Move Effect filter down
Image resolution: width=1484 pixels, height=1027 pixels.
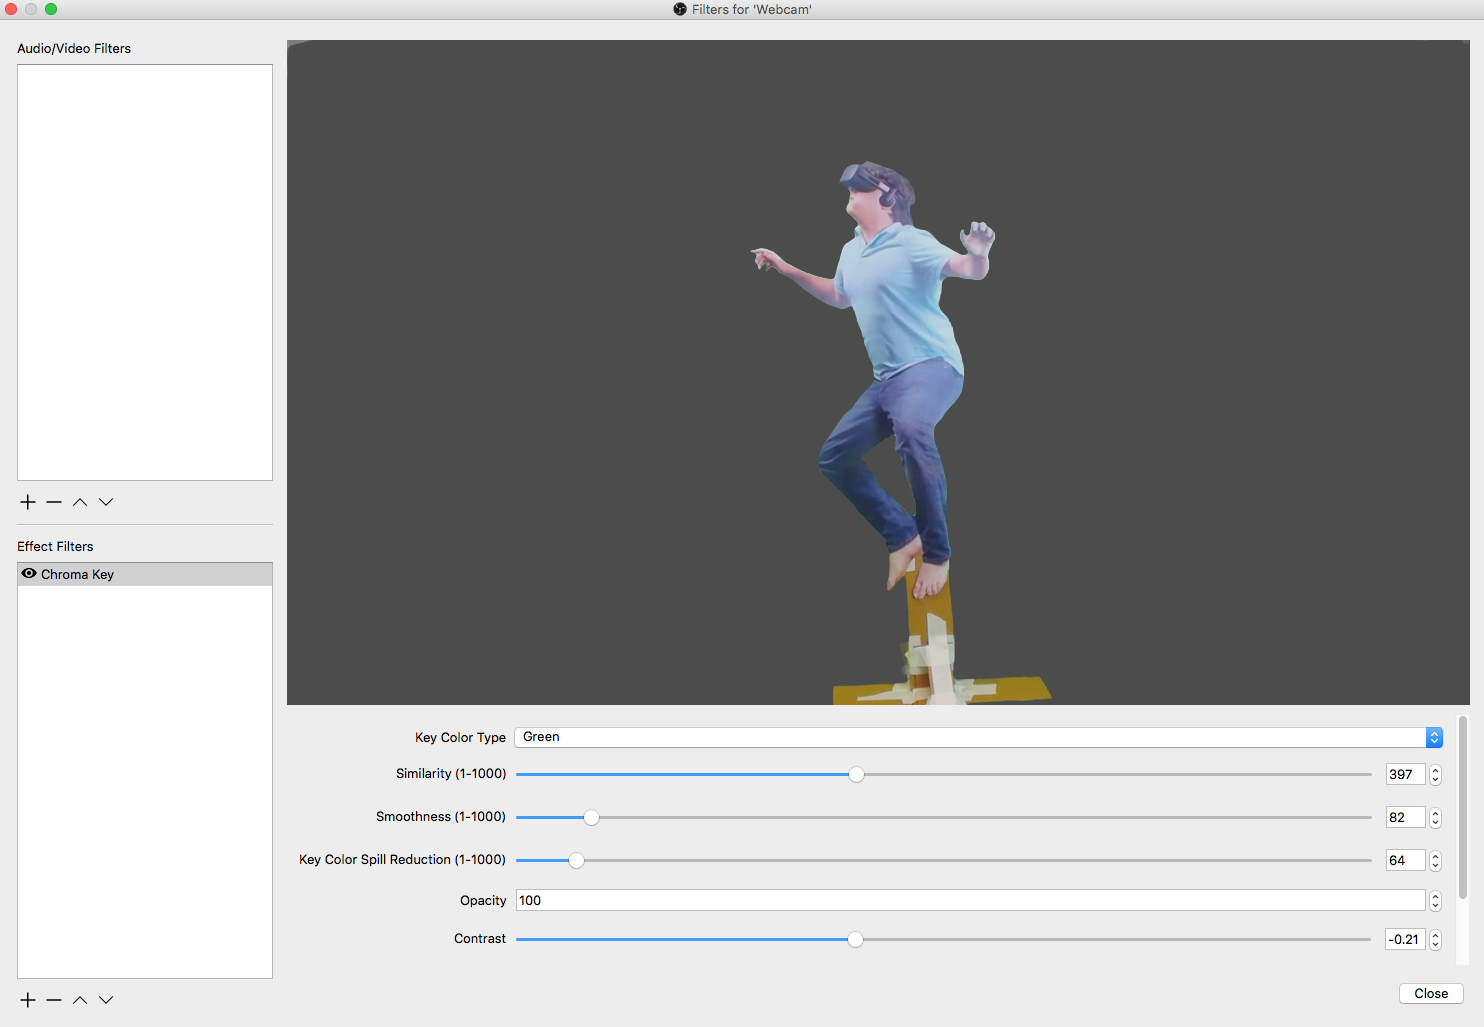coord(106,1000)
